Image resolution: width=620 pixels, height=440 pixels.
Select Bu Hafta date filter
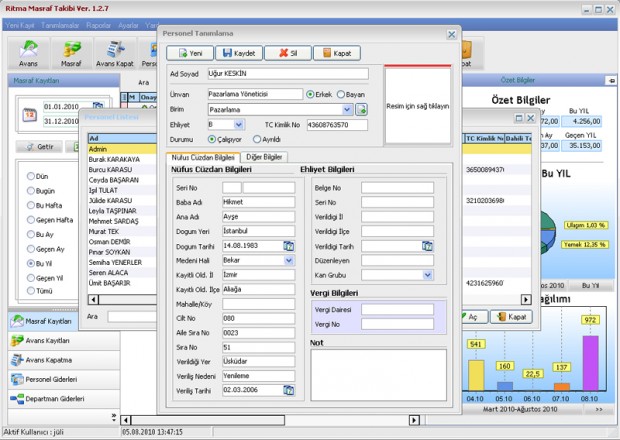click(30, 205)
